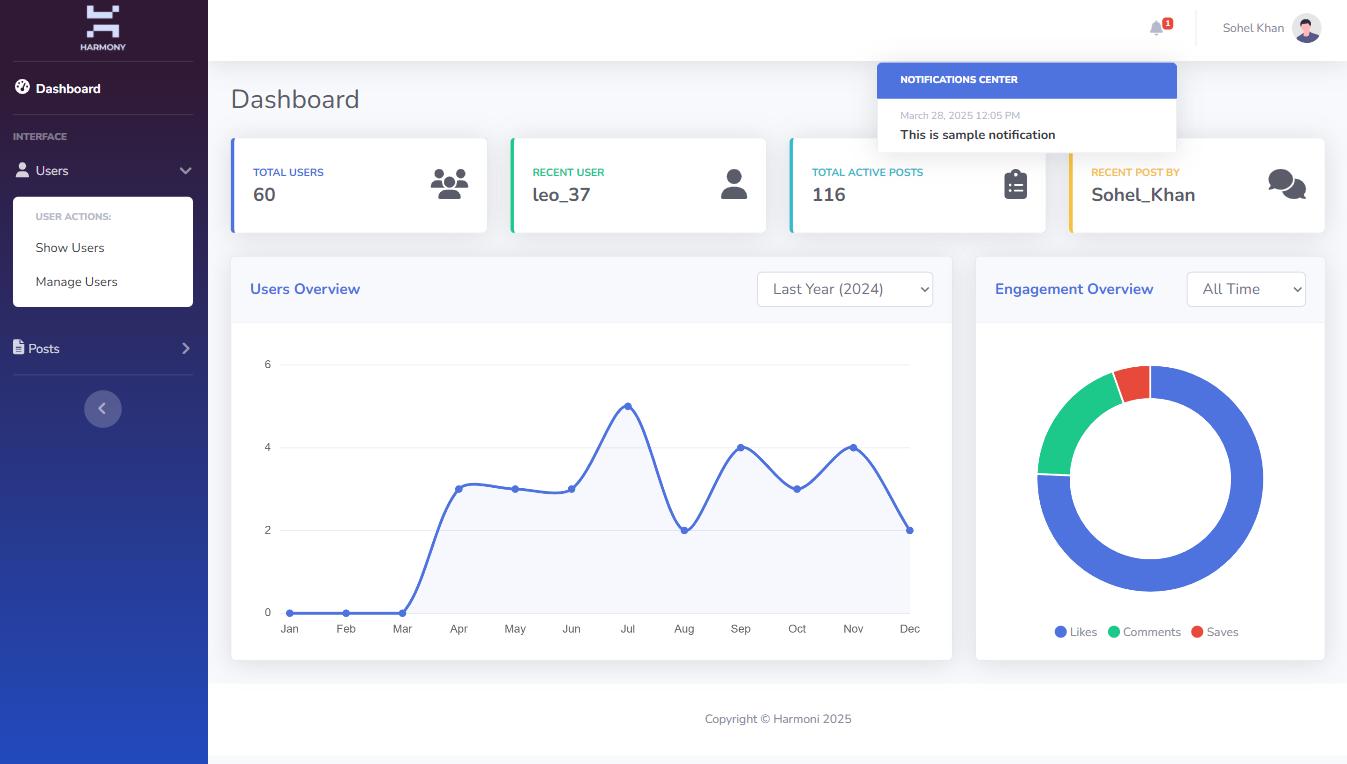
Task: Click the Engagement Overview heading
Action: [1074, 289]
